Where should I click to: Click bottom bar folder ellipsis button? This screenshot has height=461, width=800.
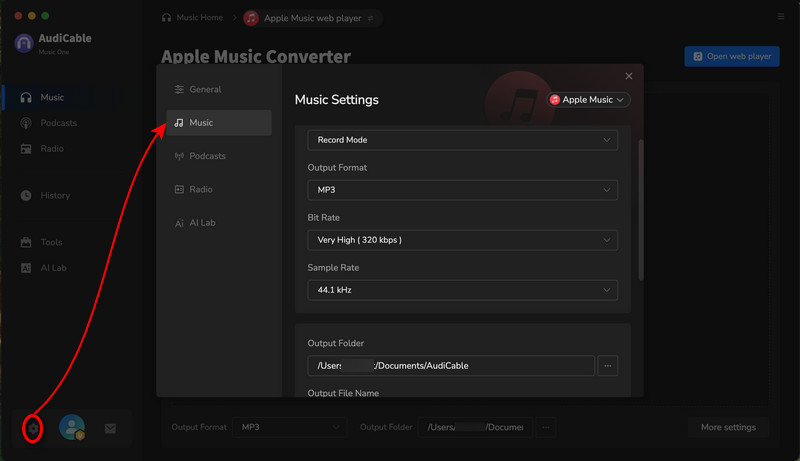(x=545, y=427)
